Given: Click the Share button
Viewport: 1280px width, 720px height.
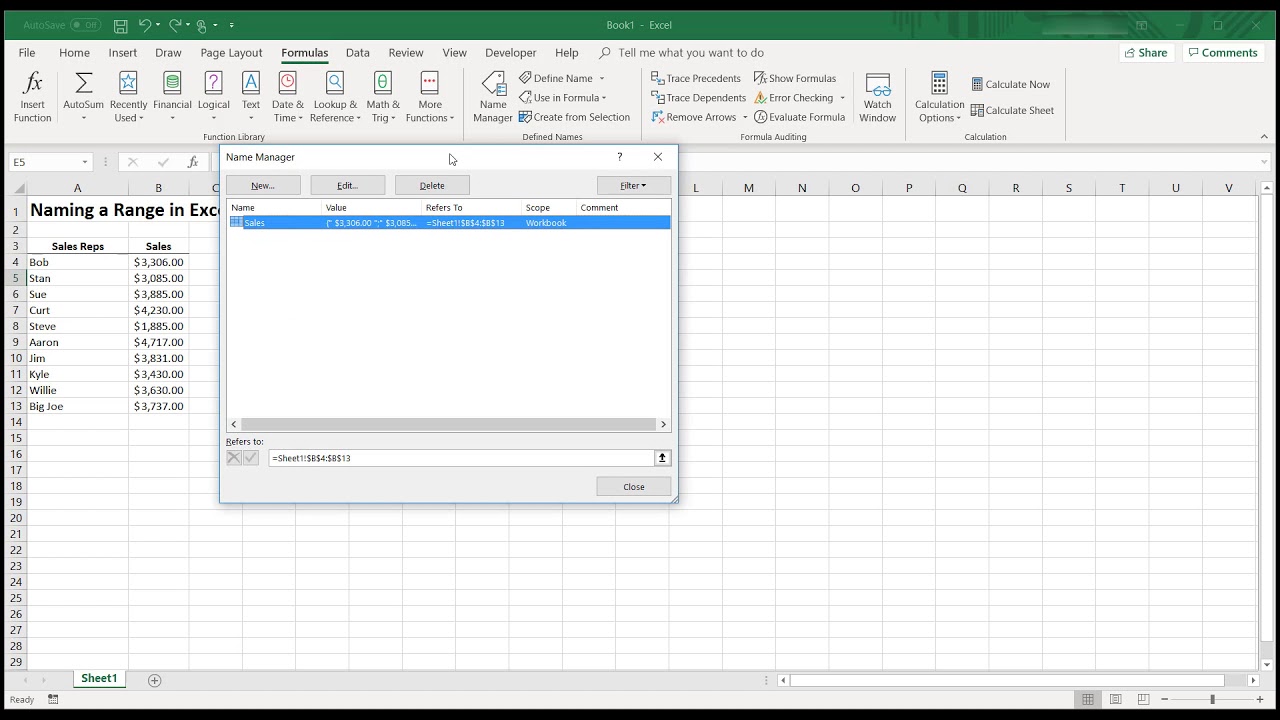Looking at the screenshot, I should 1146,53.
